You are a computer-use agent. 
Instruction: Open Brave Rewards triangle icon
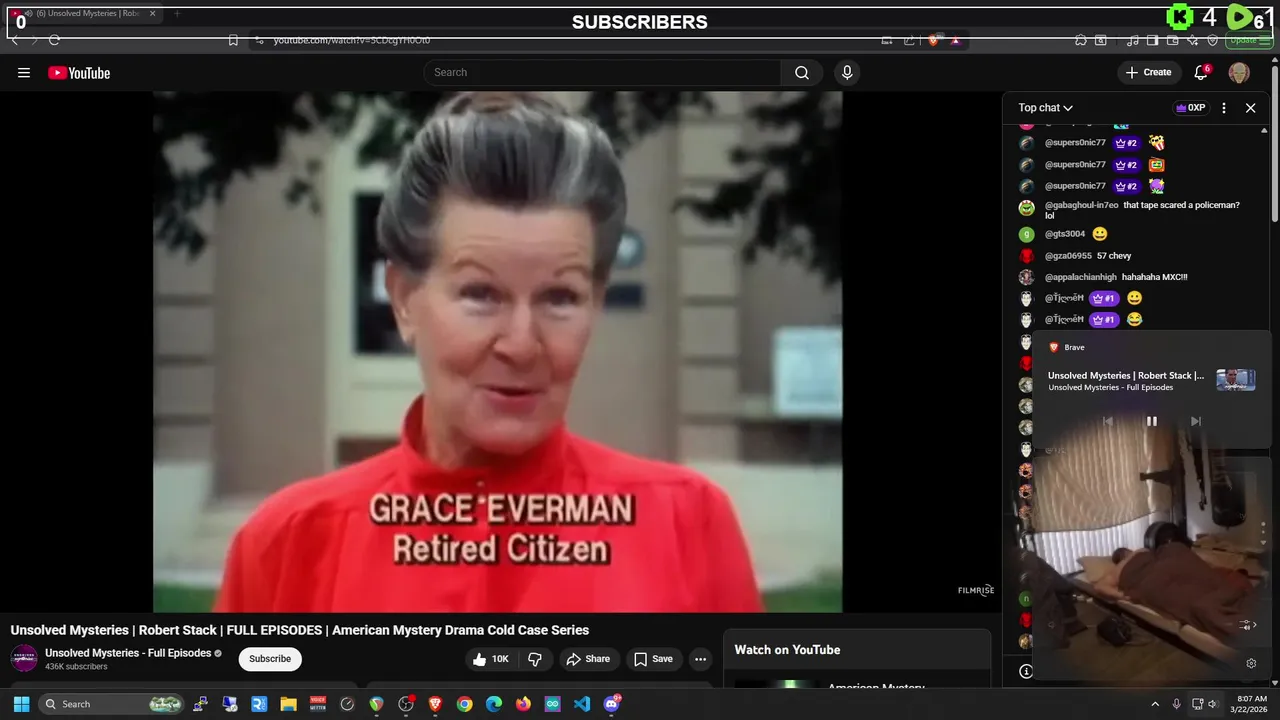(955, 40)
